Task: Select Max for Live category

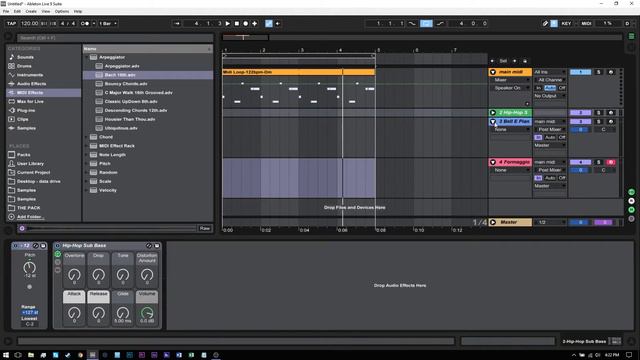Action: (30, 102)
